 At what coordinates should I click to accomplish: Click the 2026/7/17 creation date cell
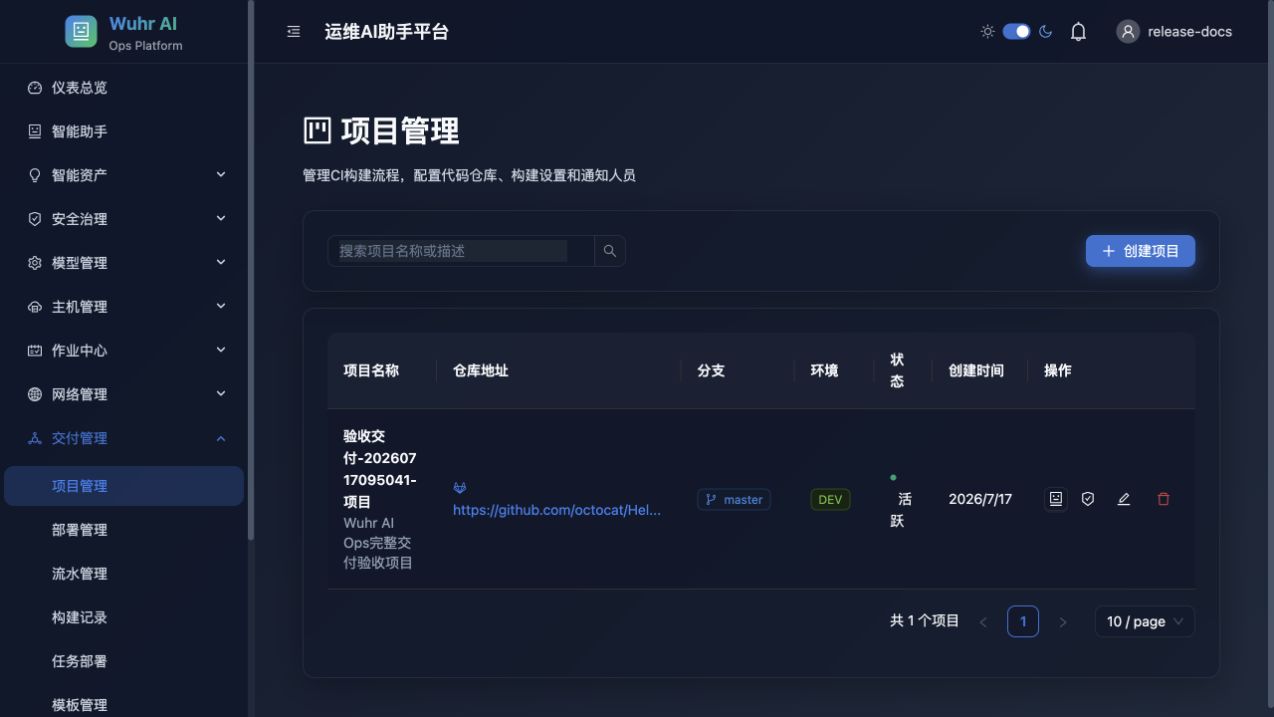point(980,499)
